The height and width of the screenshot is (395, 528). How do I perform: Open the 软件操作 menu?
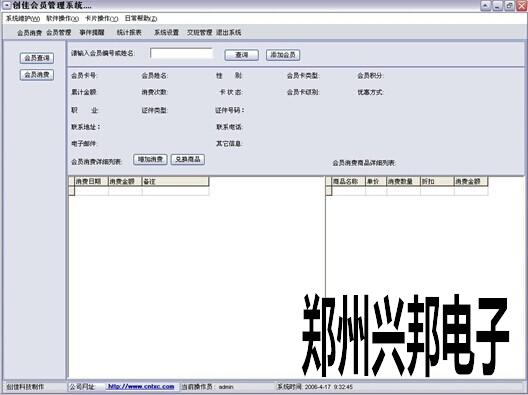click(x=62, y=19)
